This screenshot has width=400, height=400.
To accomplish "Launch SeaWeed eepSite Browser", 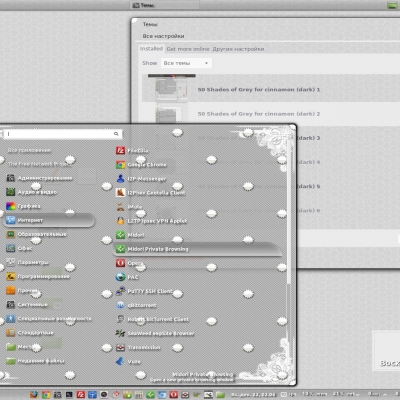I will tap(155, 333).
